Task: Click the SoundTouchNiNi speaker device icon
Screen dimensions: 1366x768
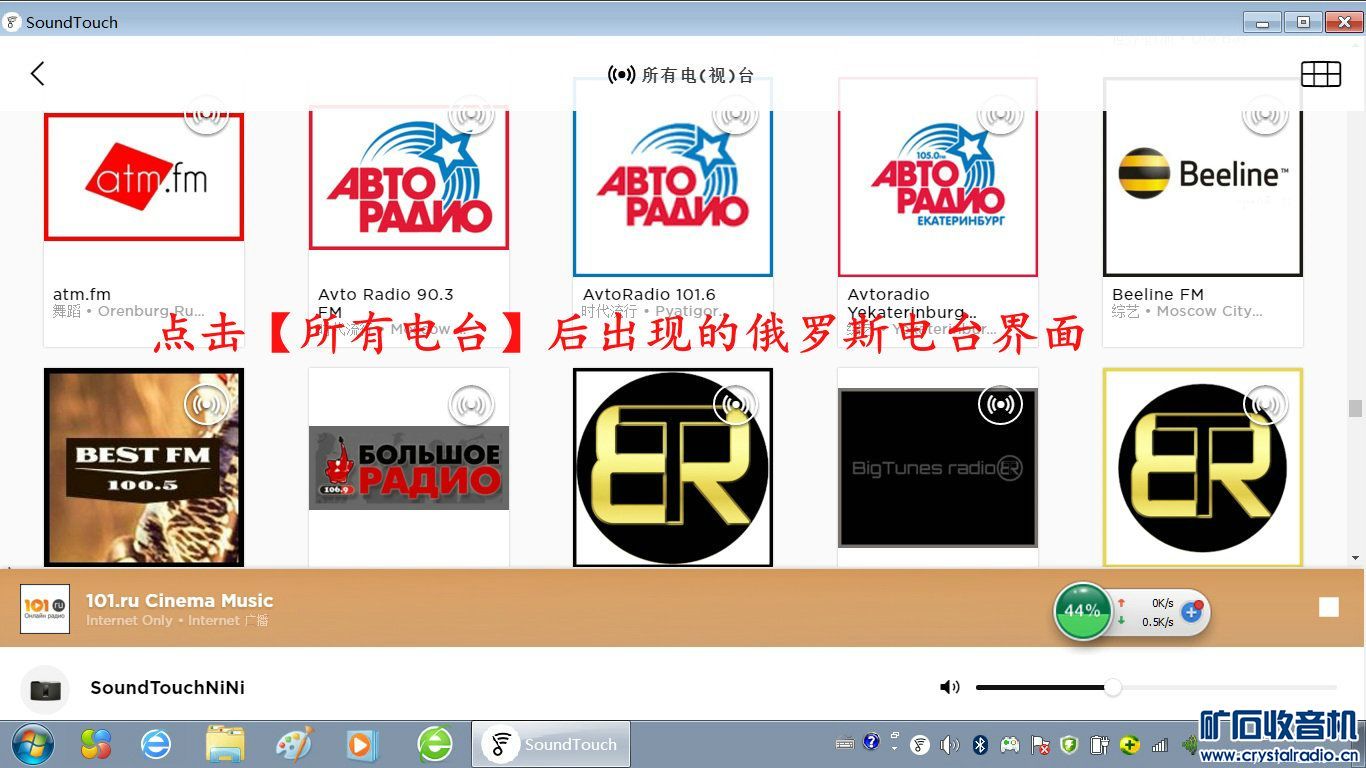Action: click(x=45, y=689)
